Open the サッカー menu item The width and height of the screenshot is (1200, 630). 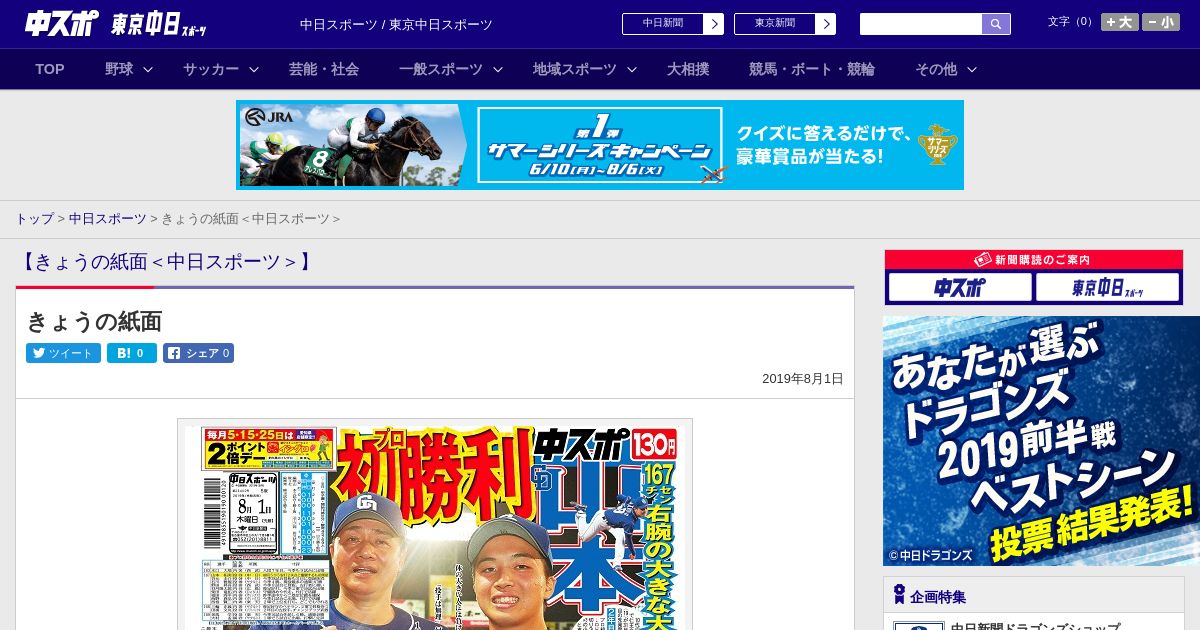coord(211,69)
